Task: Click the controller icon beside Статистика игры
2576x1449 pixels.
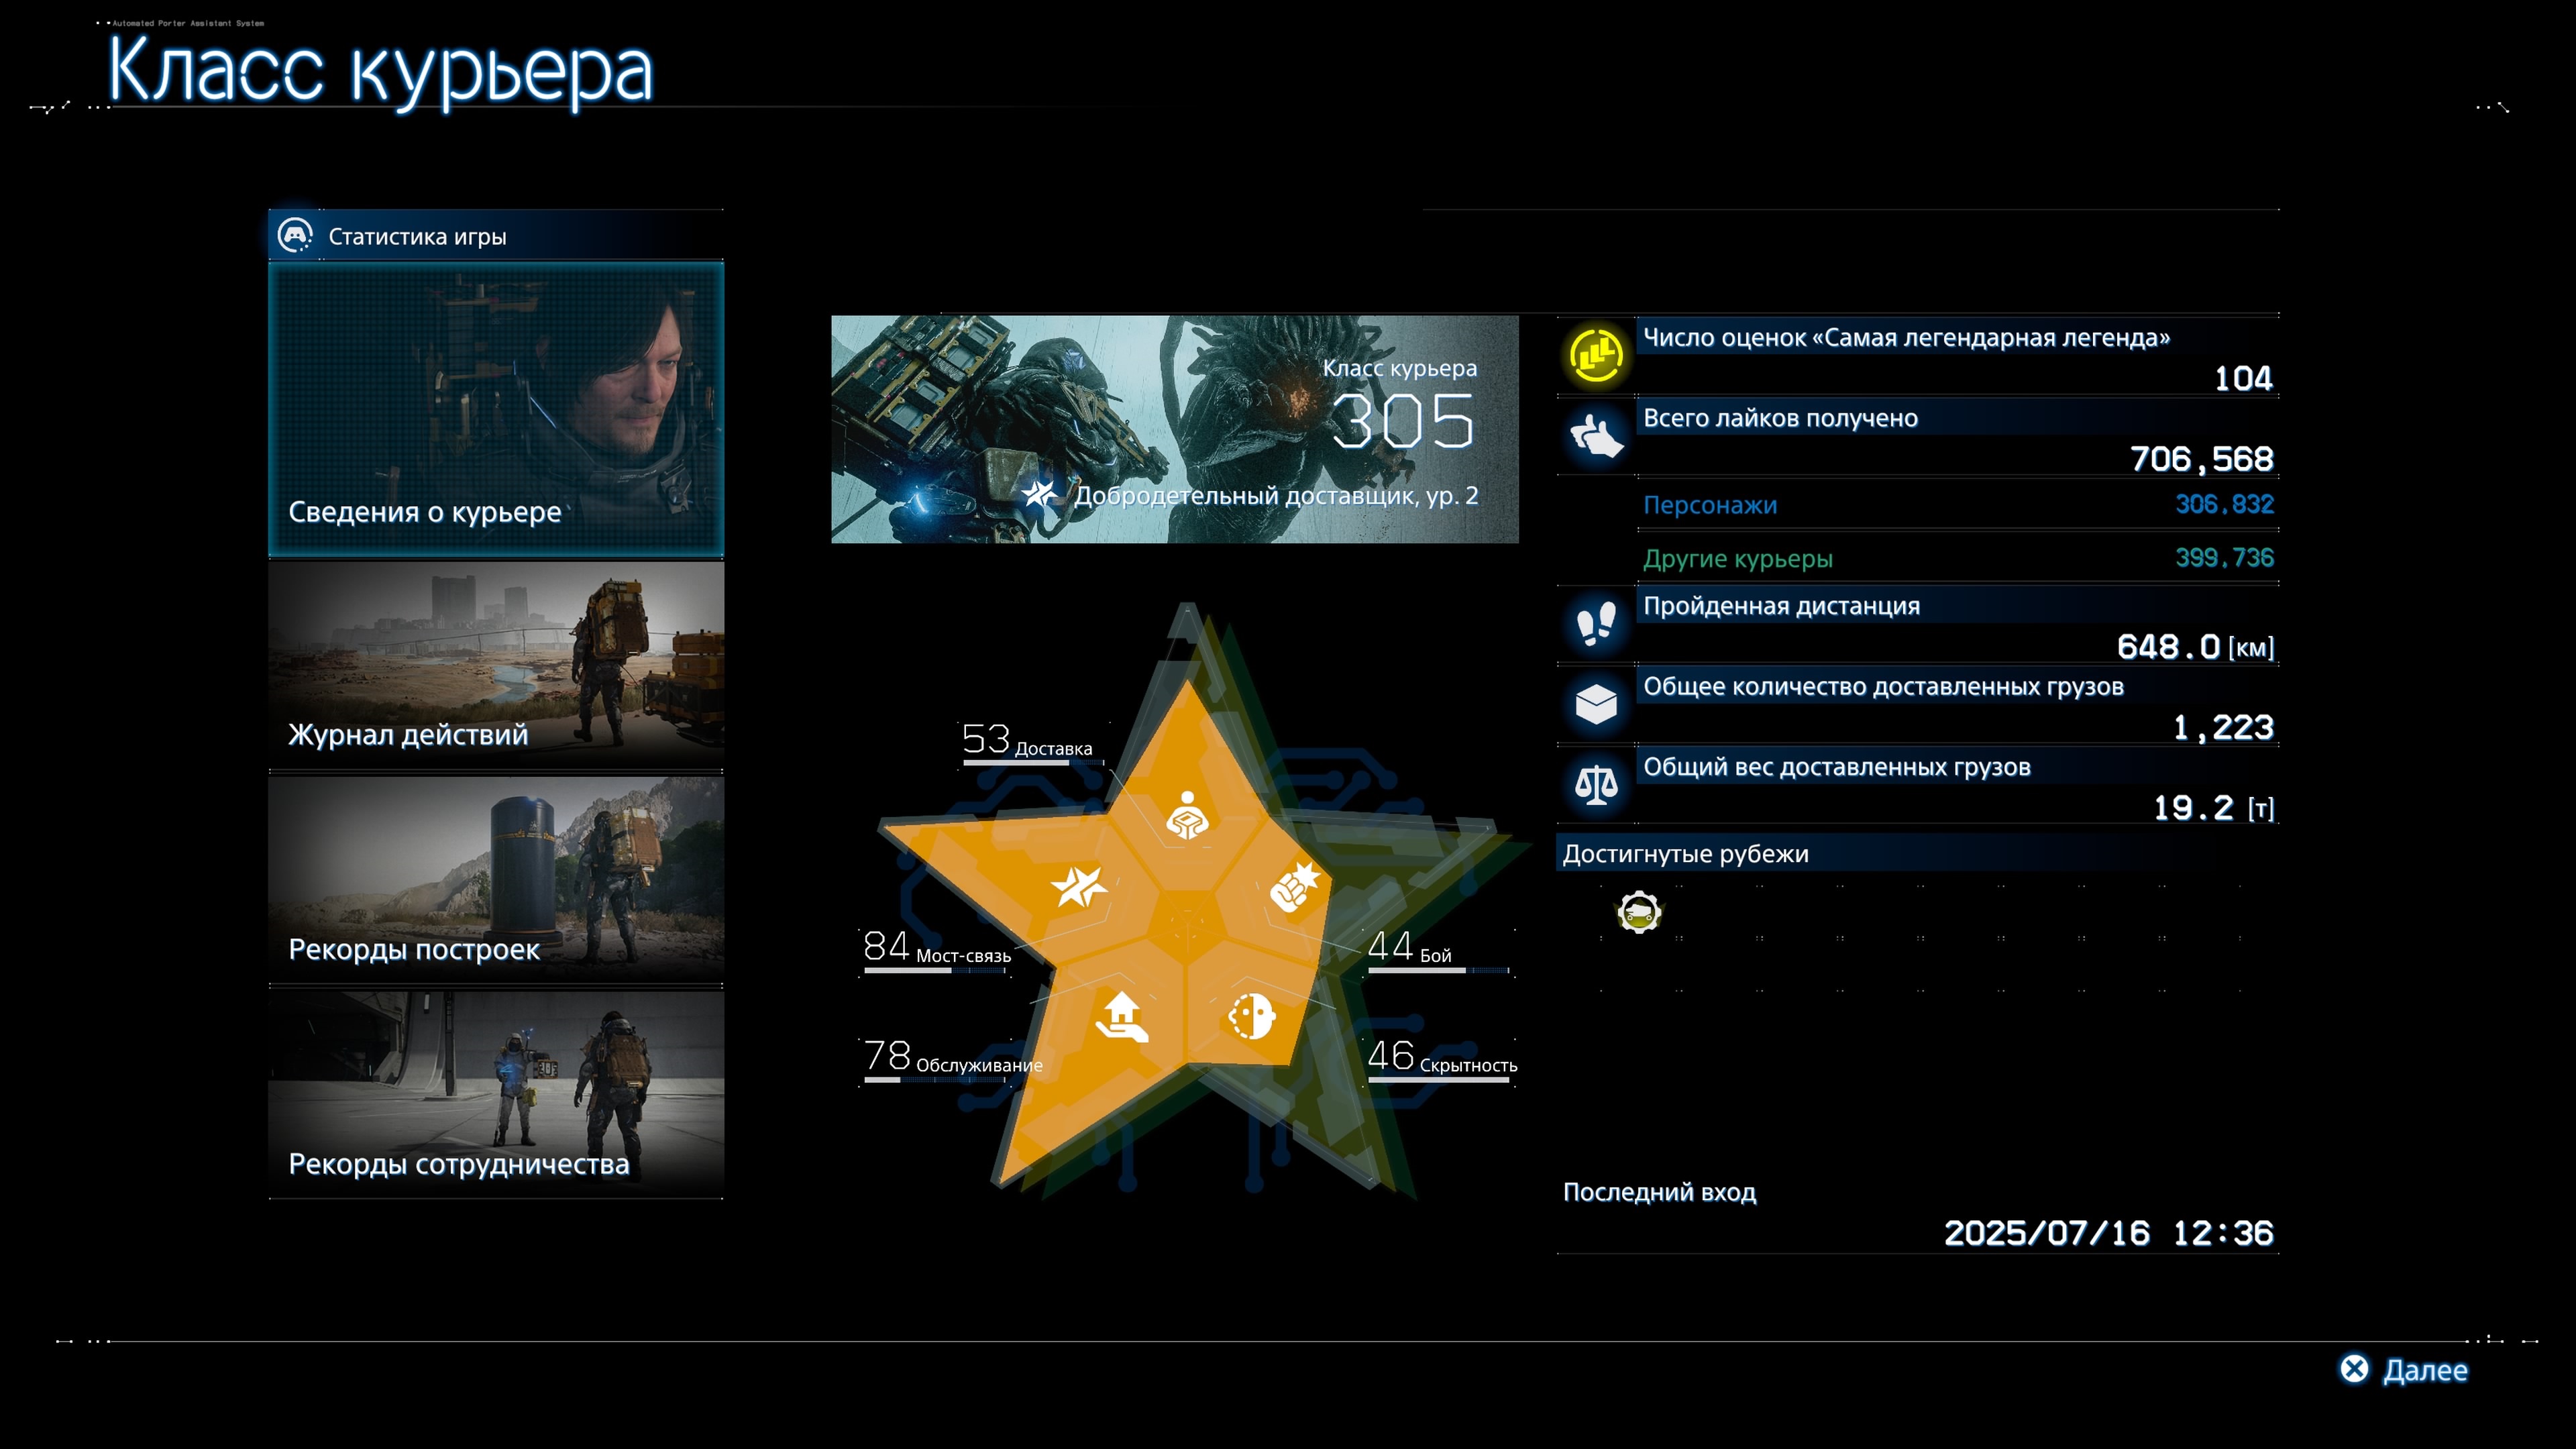Action: 295,236
